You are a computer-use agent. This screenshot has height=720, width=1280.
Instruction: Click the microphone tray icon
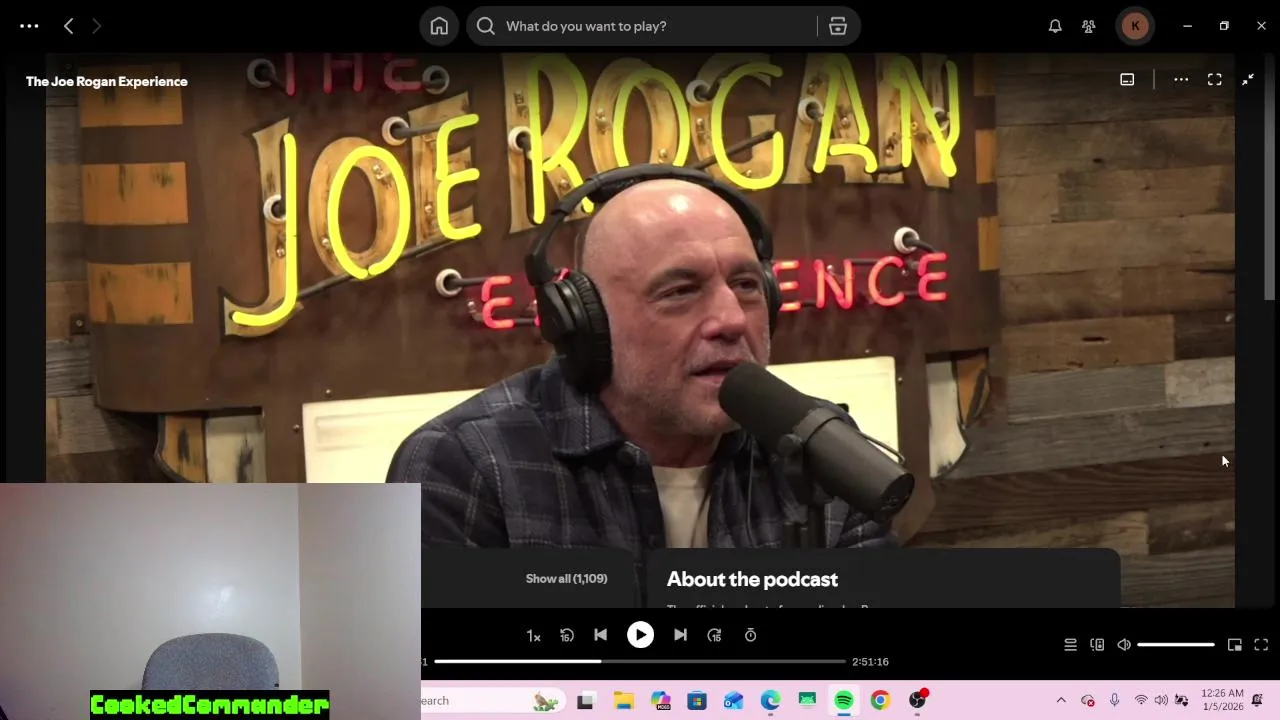pyautogui.click(x=1114, y=701)
